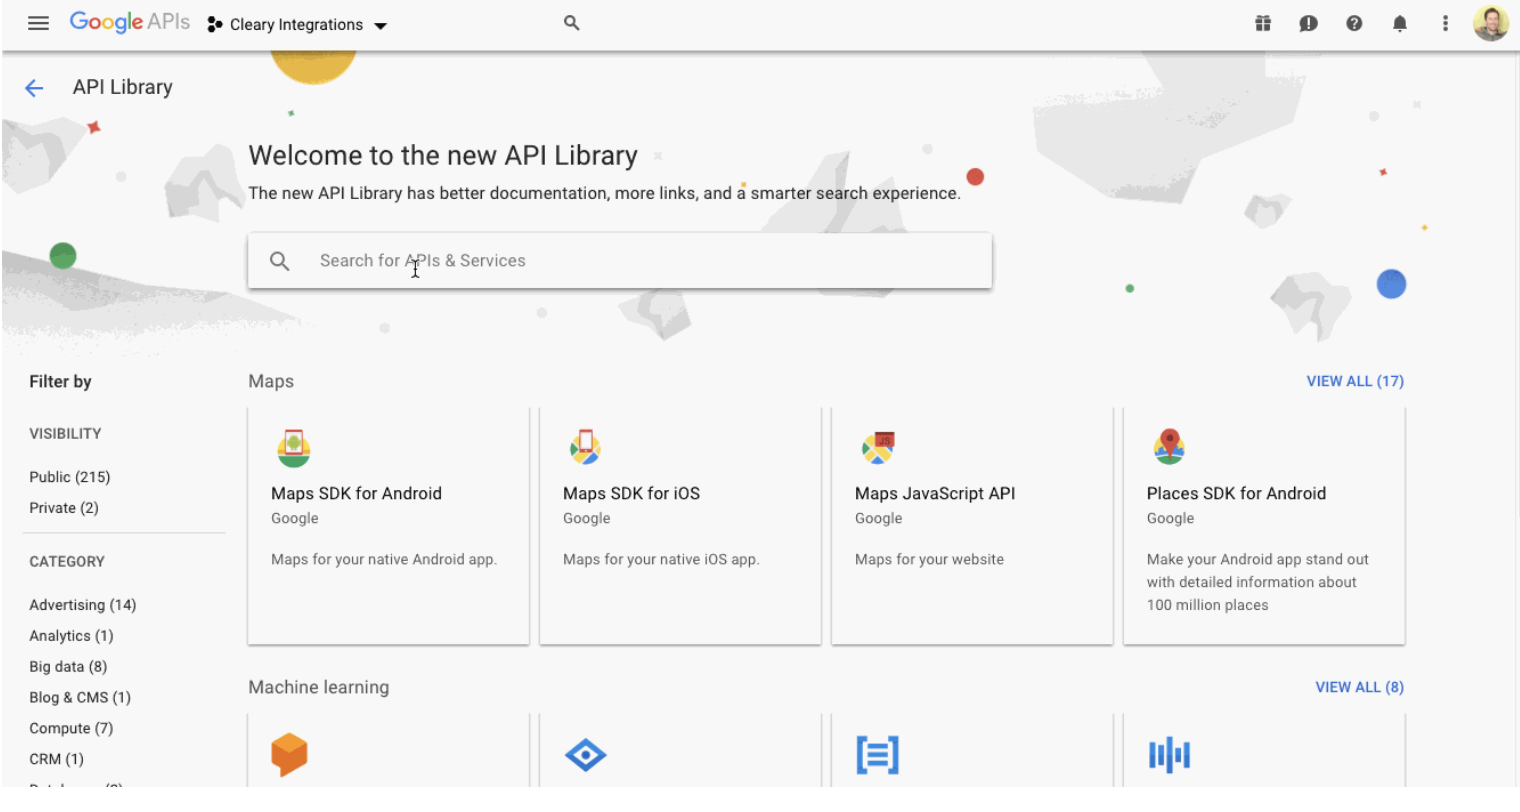Open the notifications bell
This screenshot has width=1520, height=812.
click(1400, 23)
